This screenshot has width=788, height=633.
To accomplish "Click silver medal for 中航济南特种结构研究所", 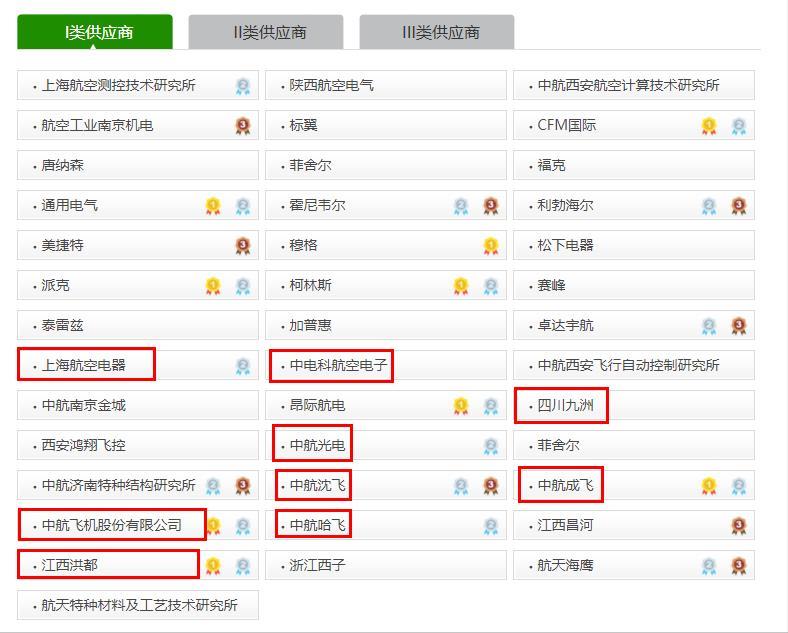I will tap(213, 486).
